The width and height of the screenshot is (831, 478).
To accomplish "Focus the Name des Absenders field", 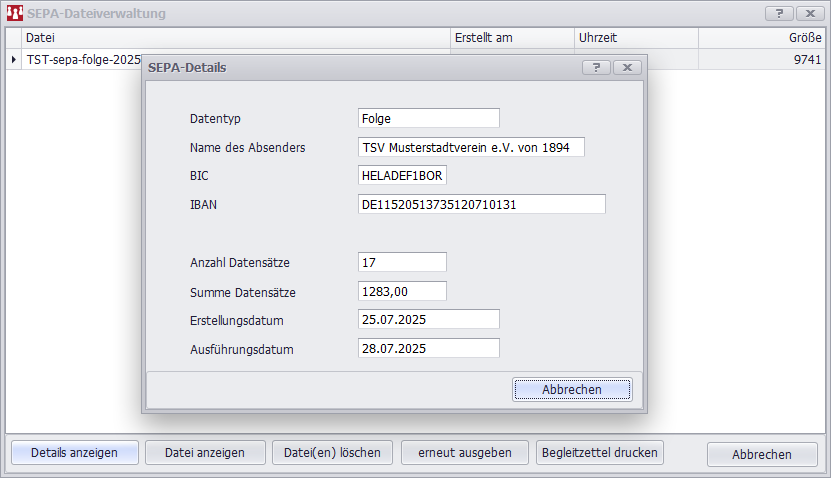I will tap(470, 148).
